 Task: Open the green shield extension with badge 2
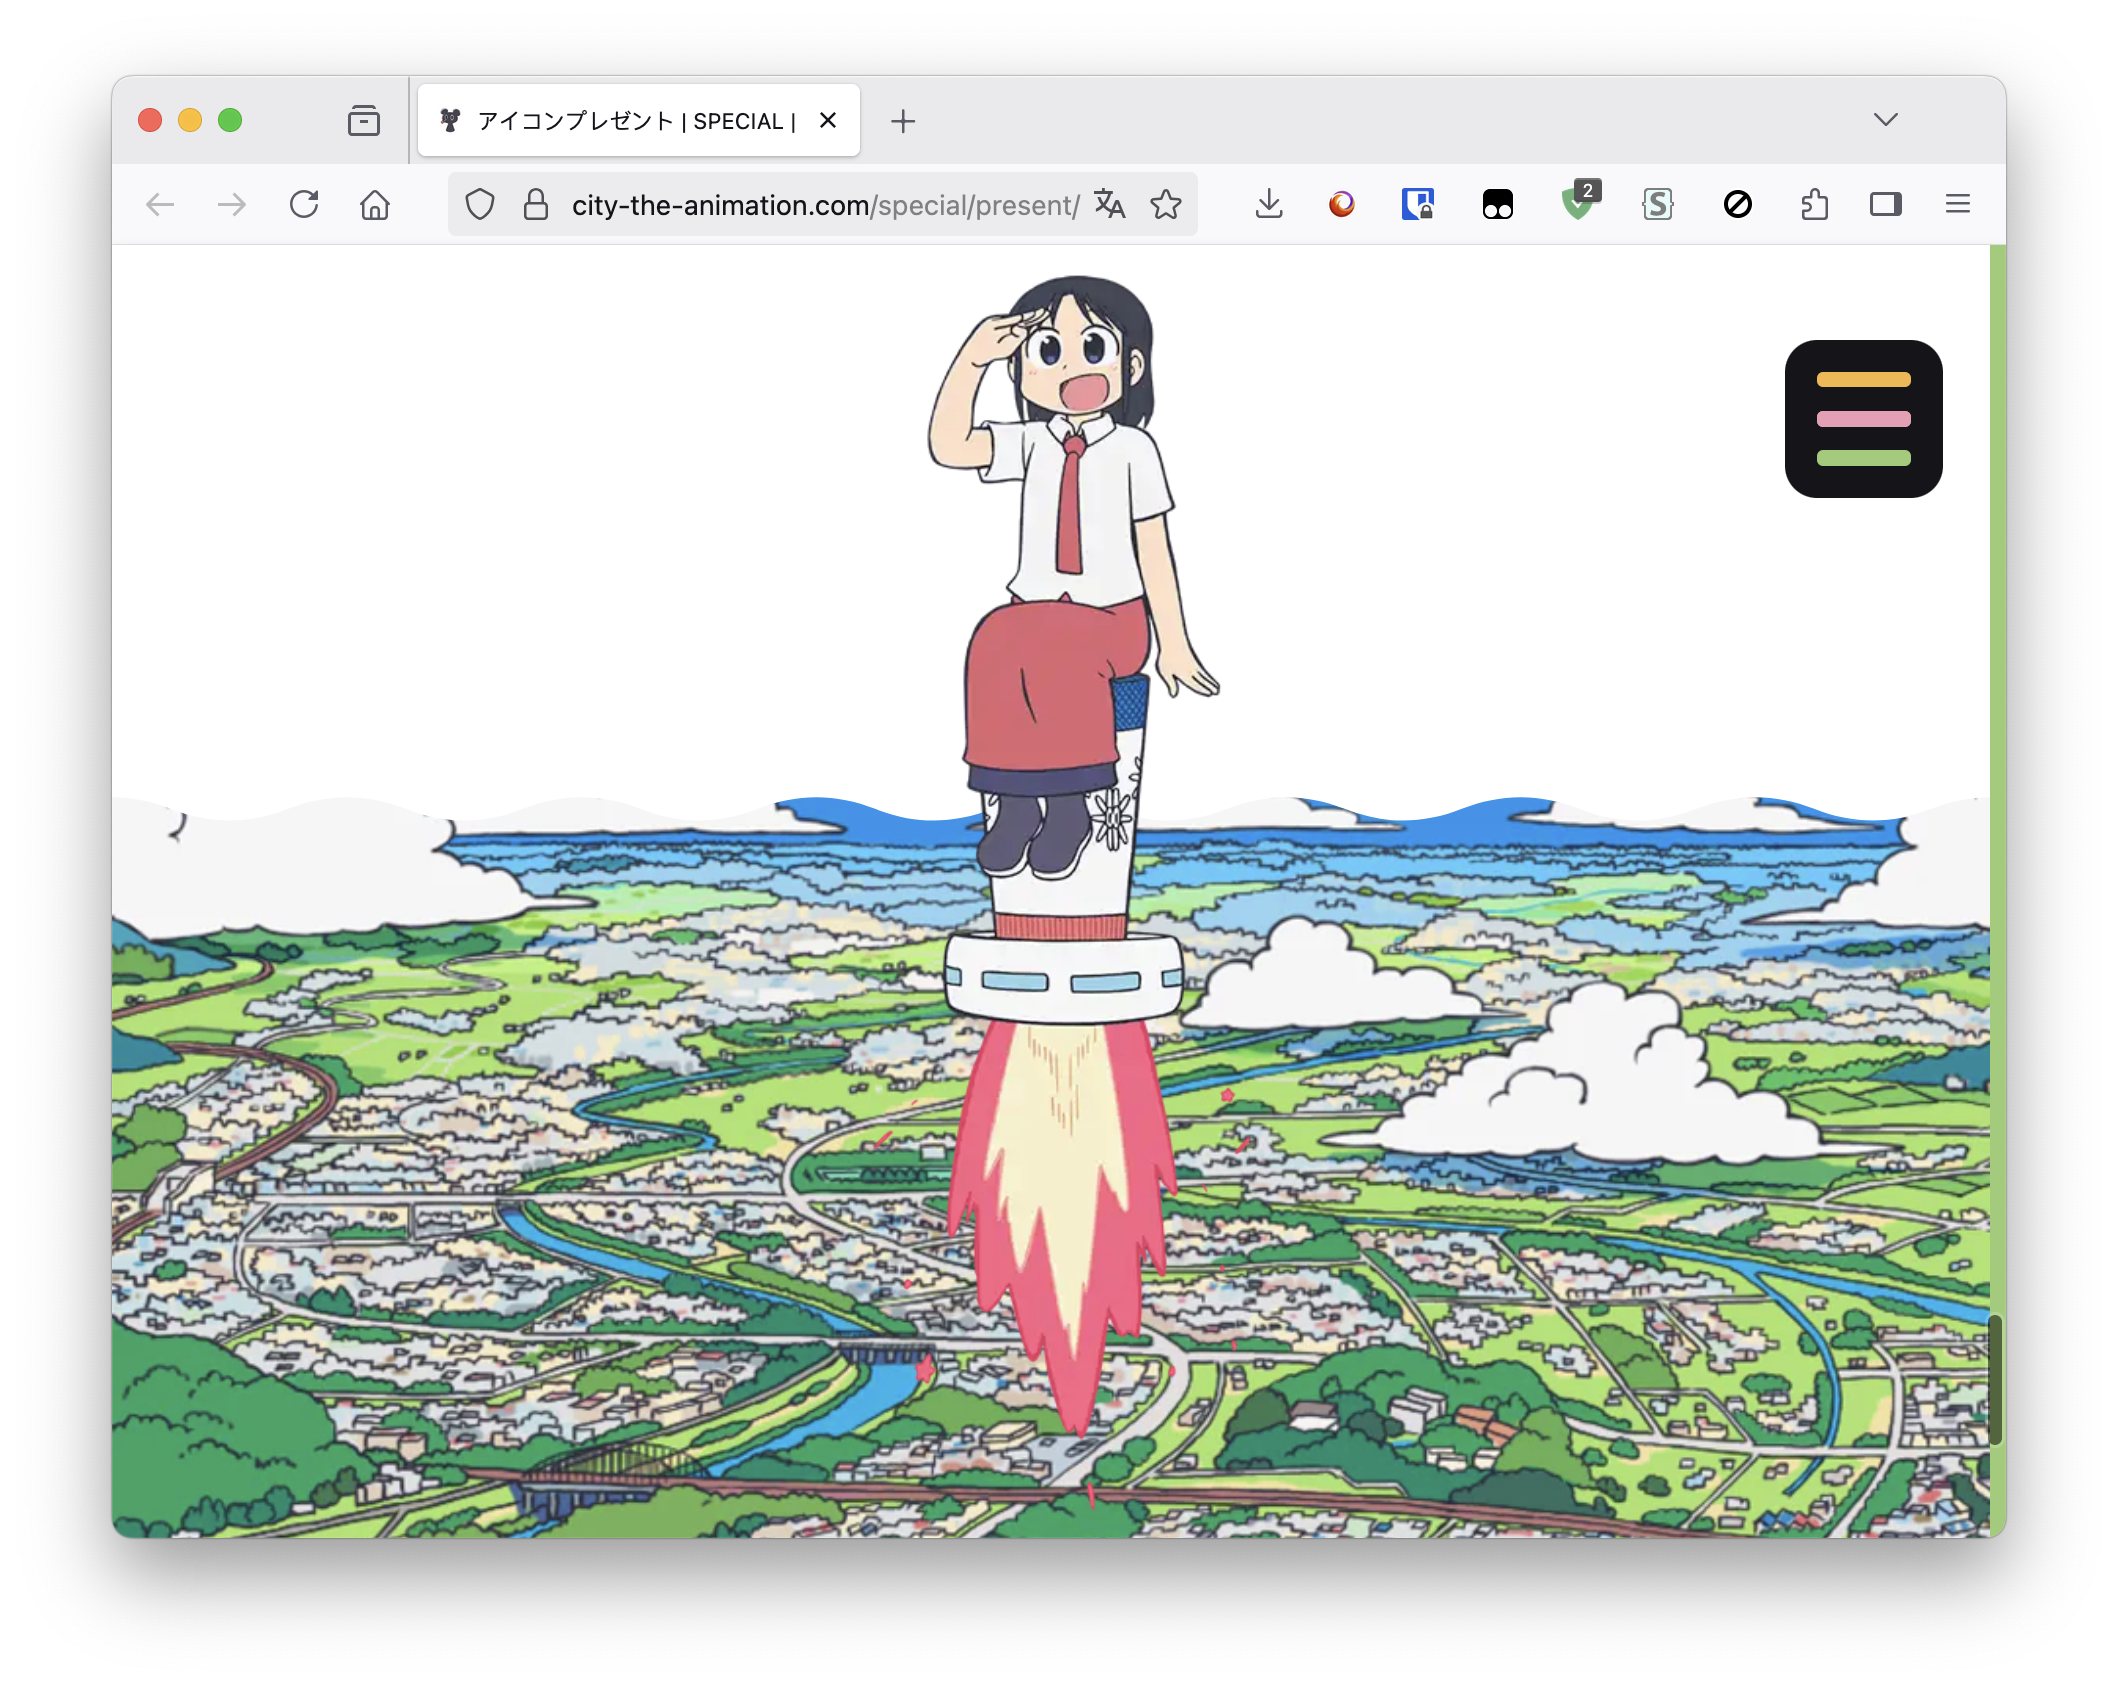point(1580,201)
